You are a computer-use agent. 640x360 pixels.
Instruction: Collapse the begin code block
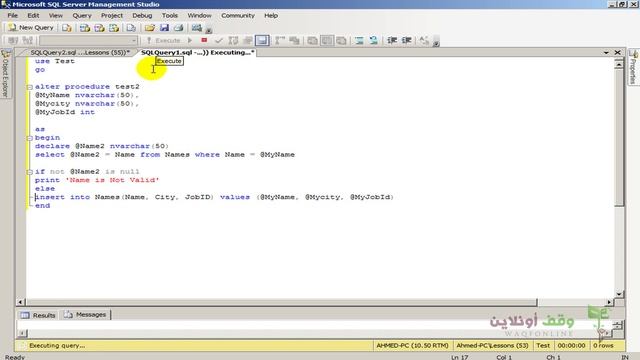tap(29, 138)
